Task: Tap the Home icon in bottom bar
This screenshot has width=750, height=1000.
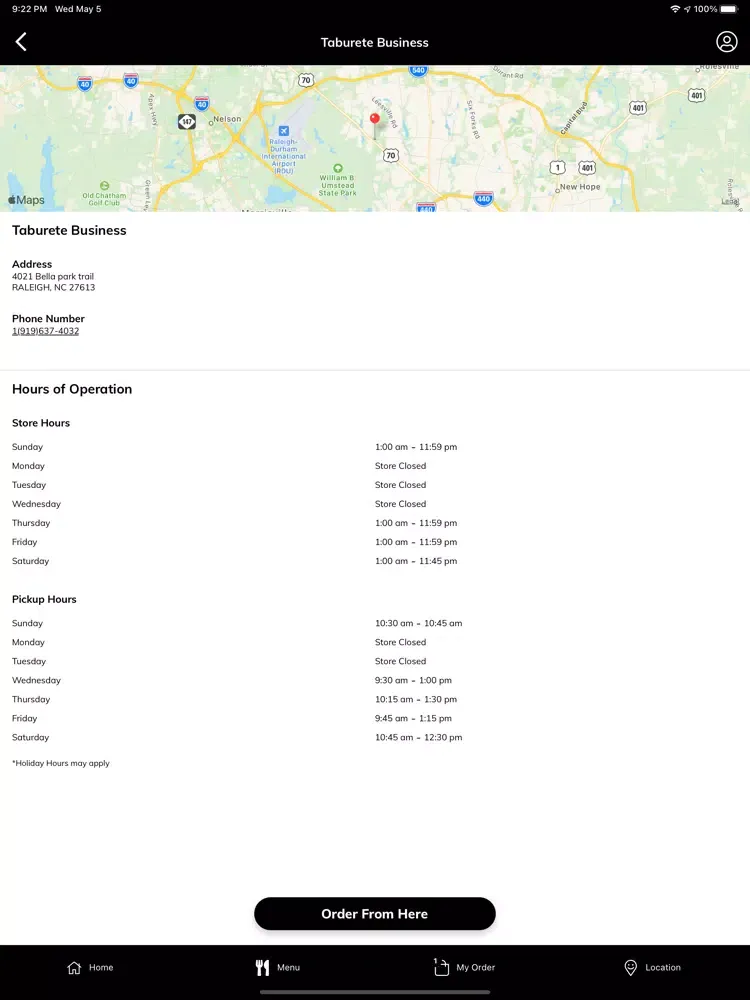Action: tap(74, 967)
